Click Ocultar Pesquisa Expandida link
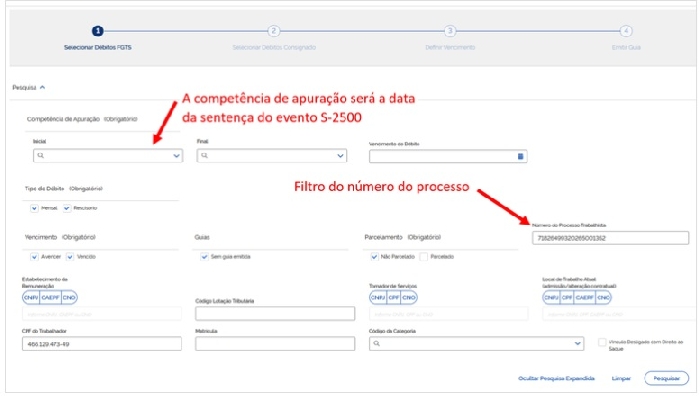 [556, 379]
